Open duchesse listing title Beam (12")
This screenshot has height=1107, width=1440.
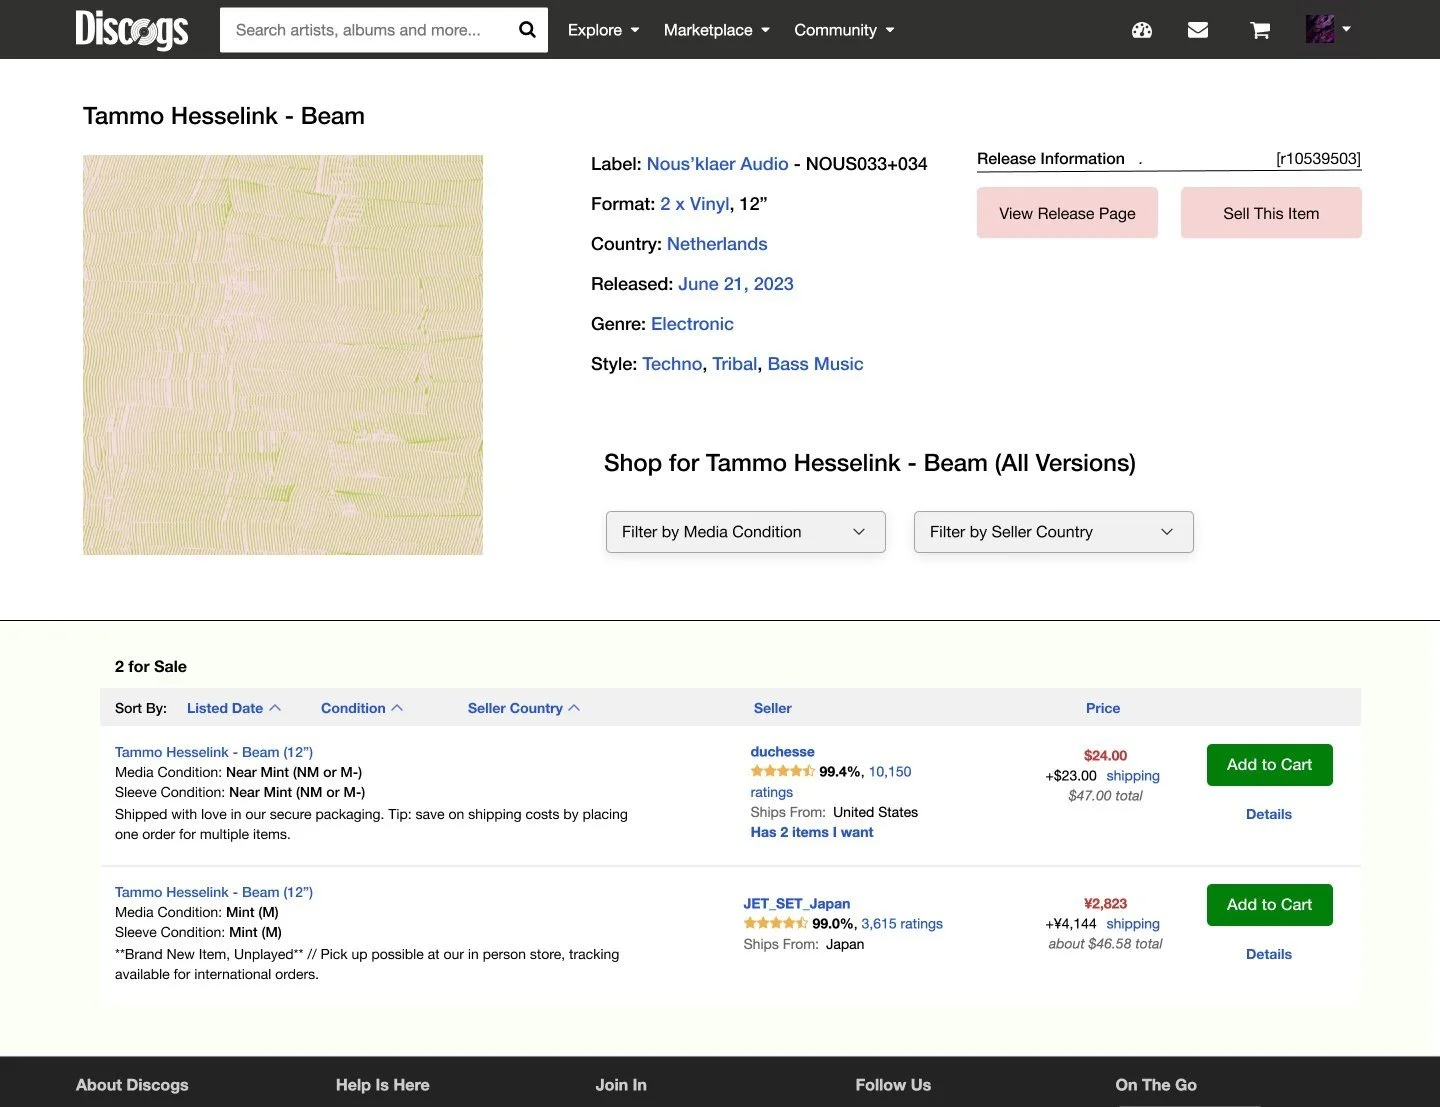click(214, 752)
